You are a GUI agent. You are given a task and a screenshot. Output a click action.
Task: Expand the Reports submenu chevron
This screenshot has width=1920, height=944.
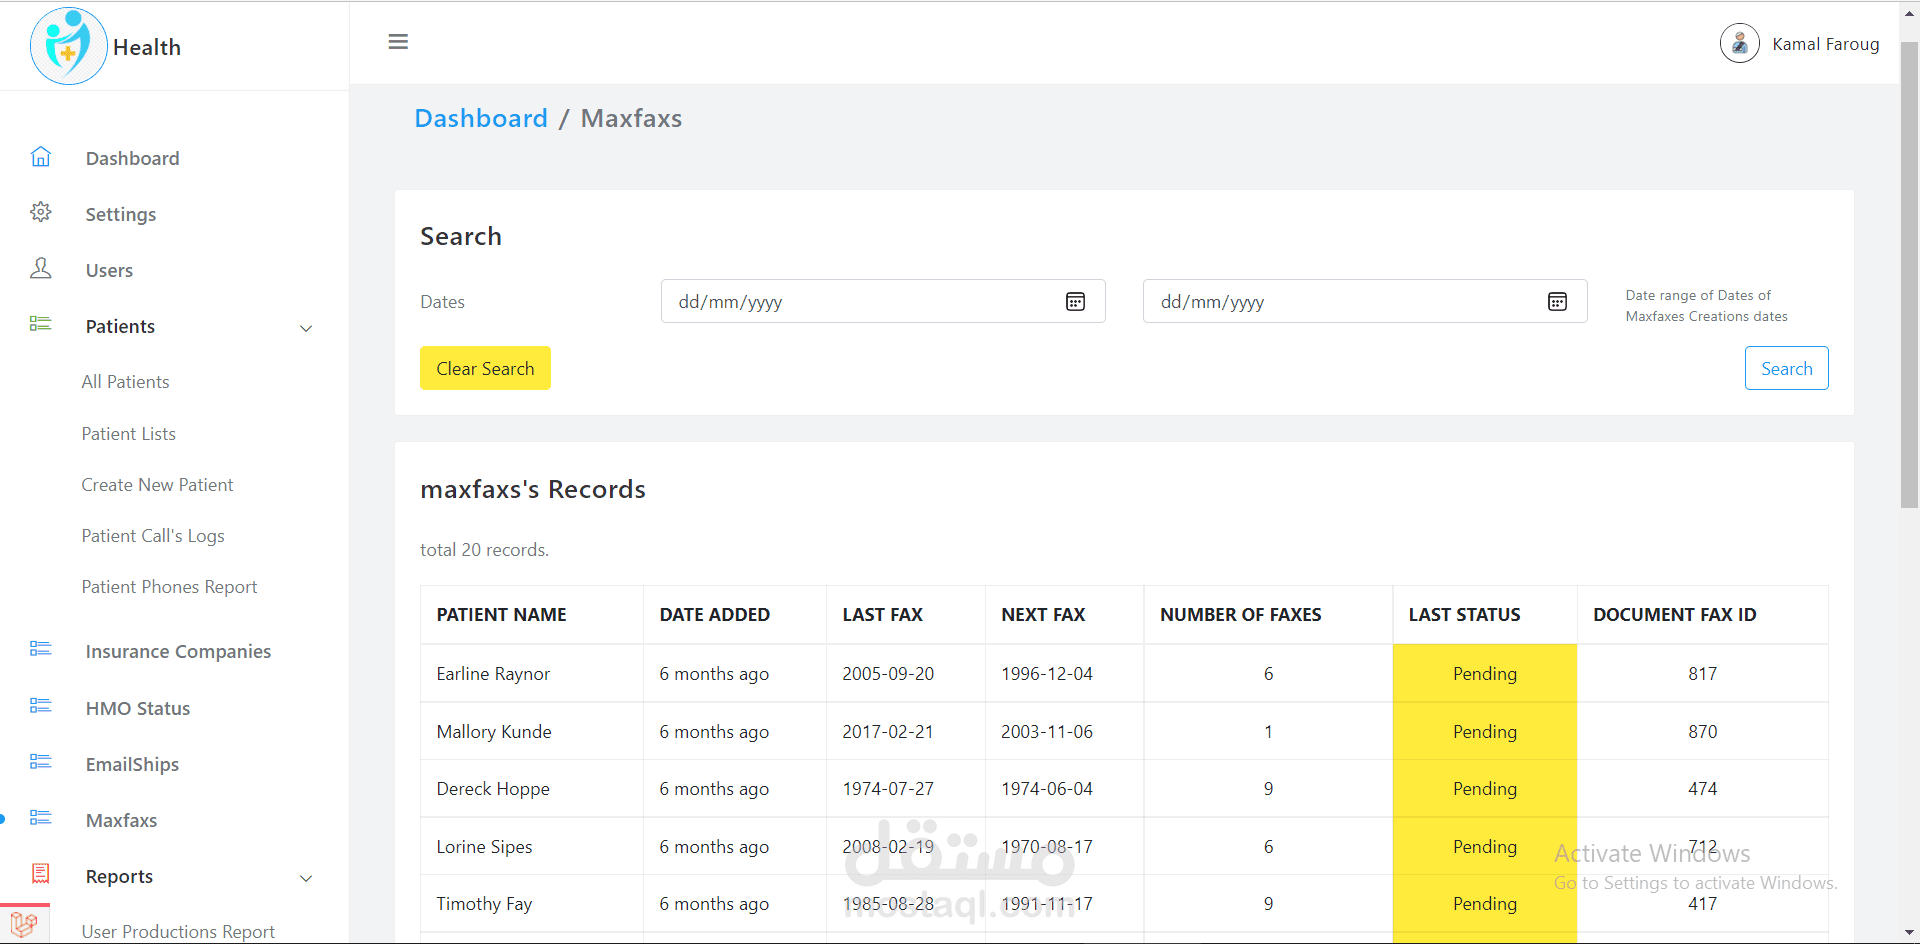(x=306, y=878)
